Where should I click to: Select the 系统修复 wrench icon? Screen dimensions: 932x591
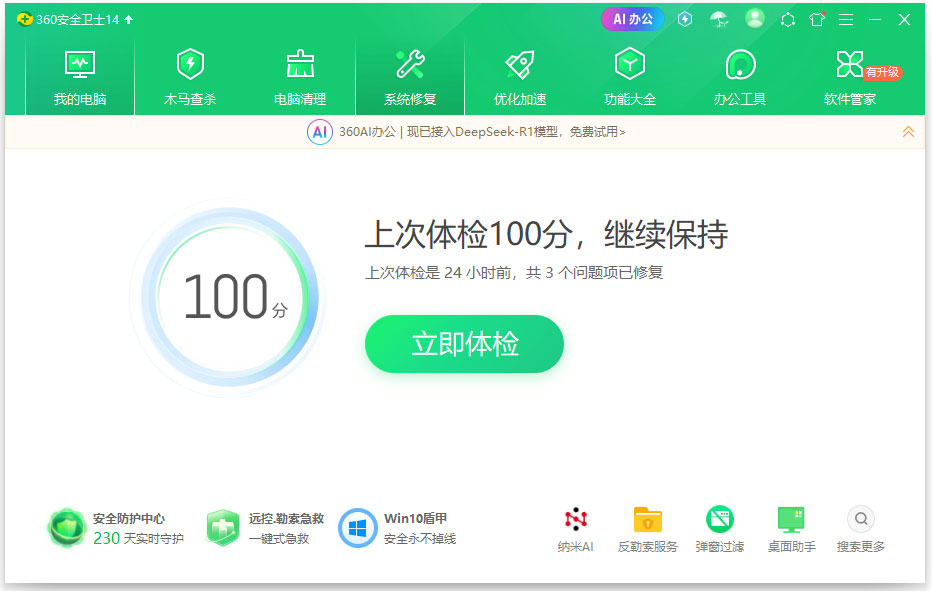pyautogui.click(x=410, y=65)
